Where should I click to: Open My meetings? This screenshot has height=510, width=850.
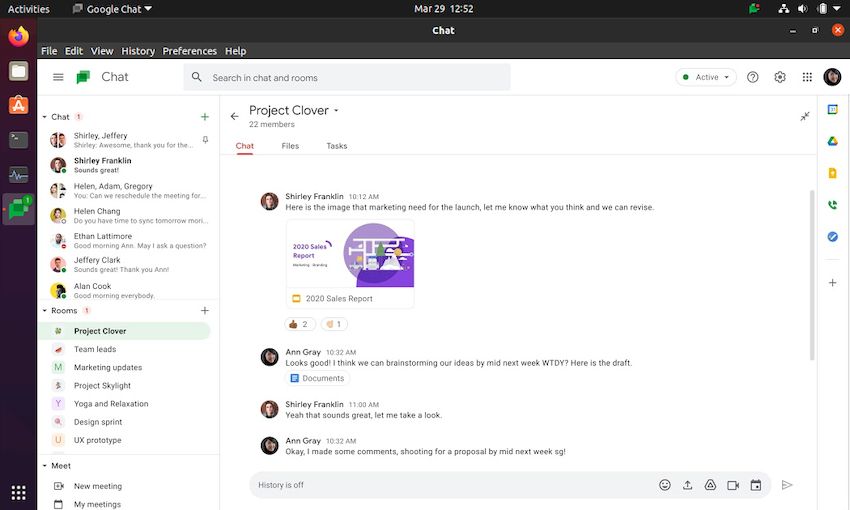[97, 504]
